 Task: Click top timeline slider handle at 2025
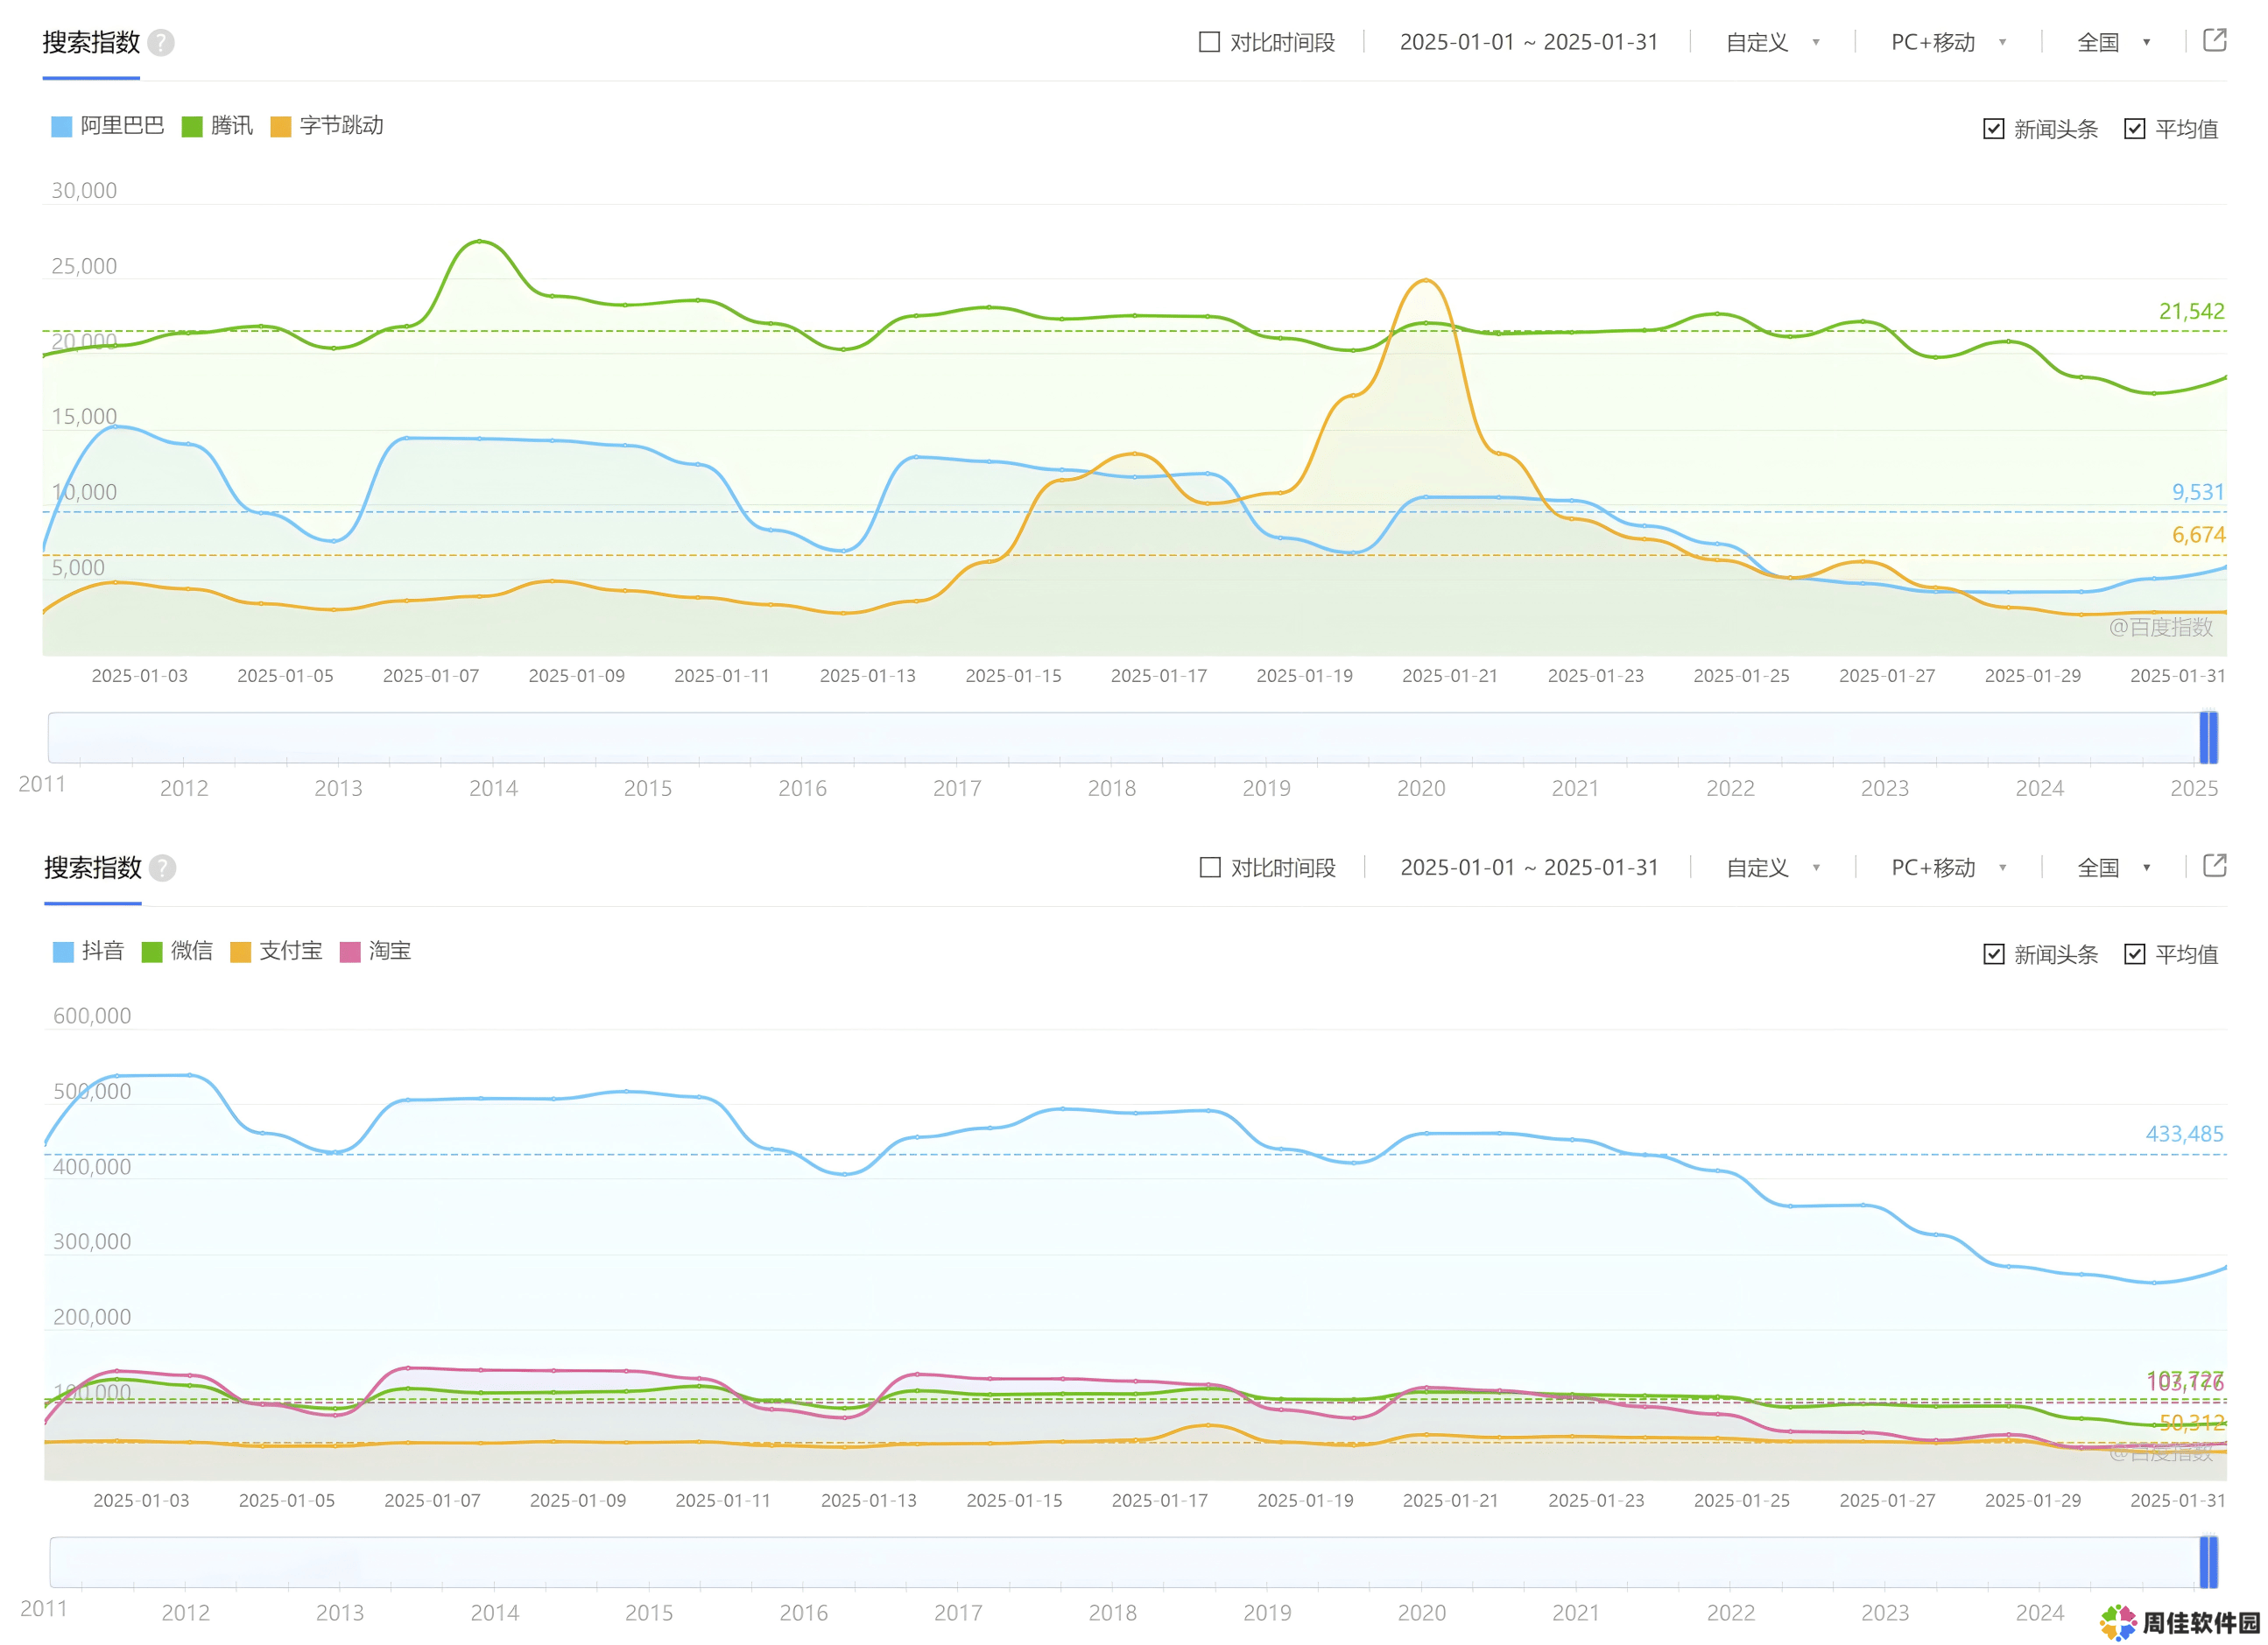coord(2209,738)
